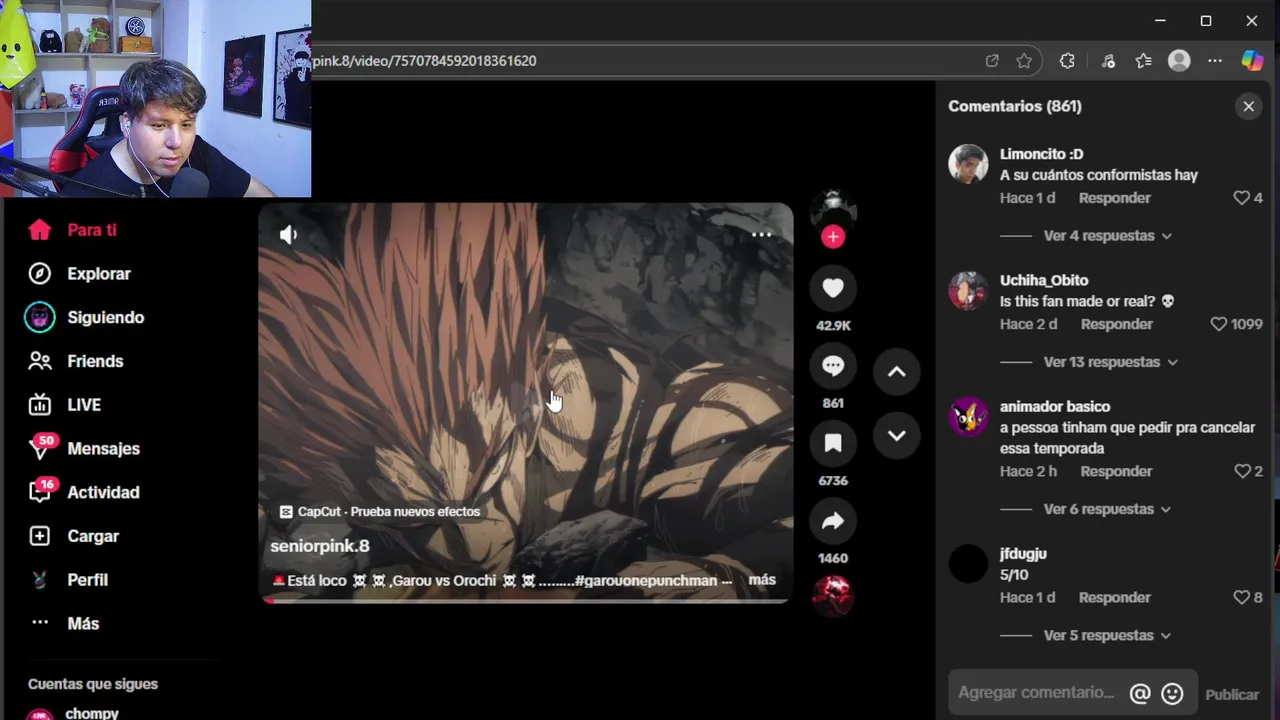Open browser Settings and more menu
Viewport: 1280px width, 720px height.
coord(1215,61)
